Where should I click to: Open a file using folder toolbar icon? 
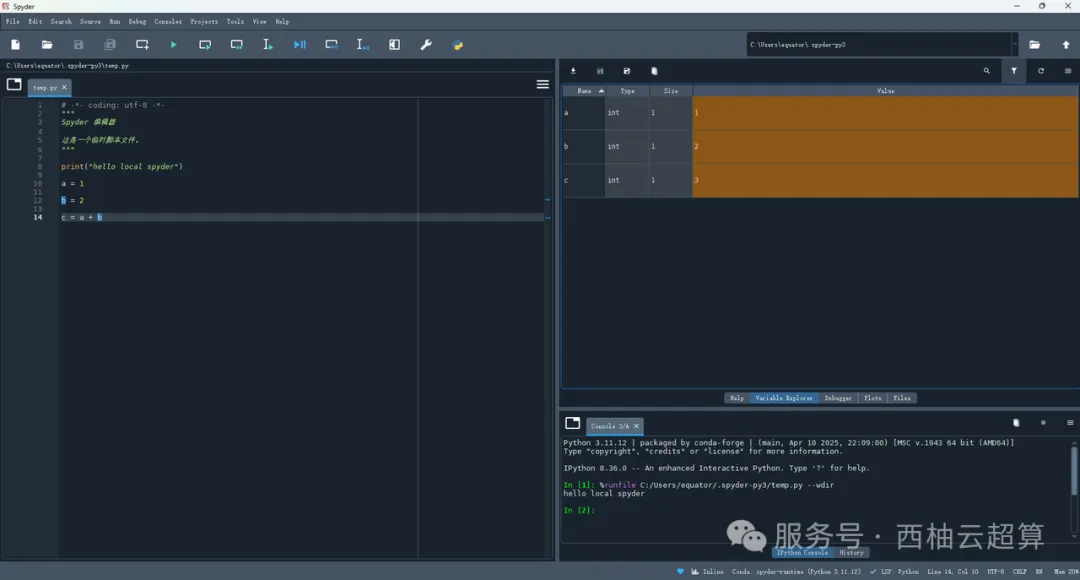47,45
